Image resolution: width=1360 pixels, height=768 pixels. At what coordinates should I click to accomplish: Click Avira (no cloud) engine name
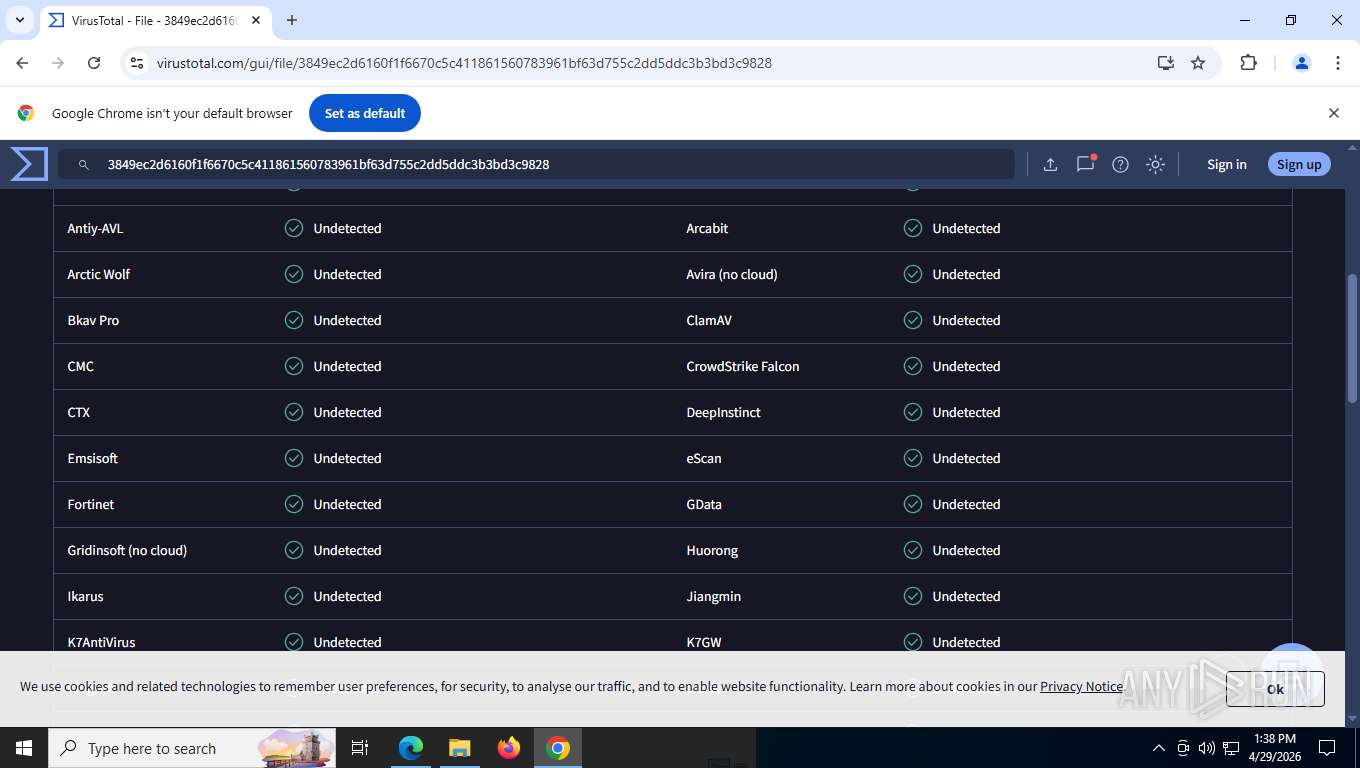point(732,274)
